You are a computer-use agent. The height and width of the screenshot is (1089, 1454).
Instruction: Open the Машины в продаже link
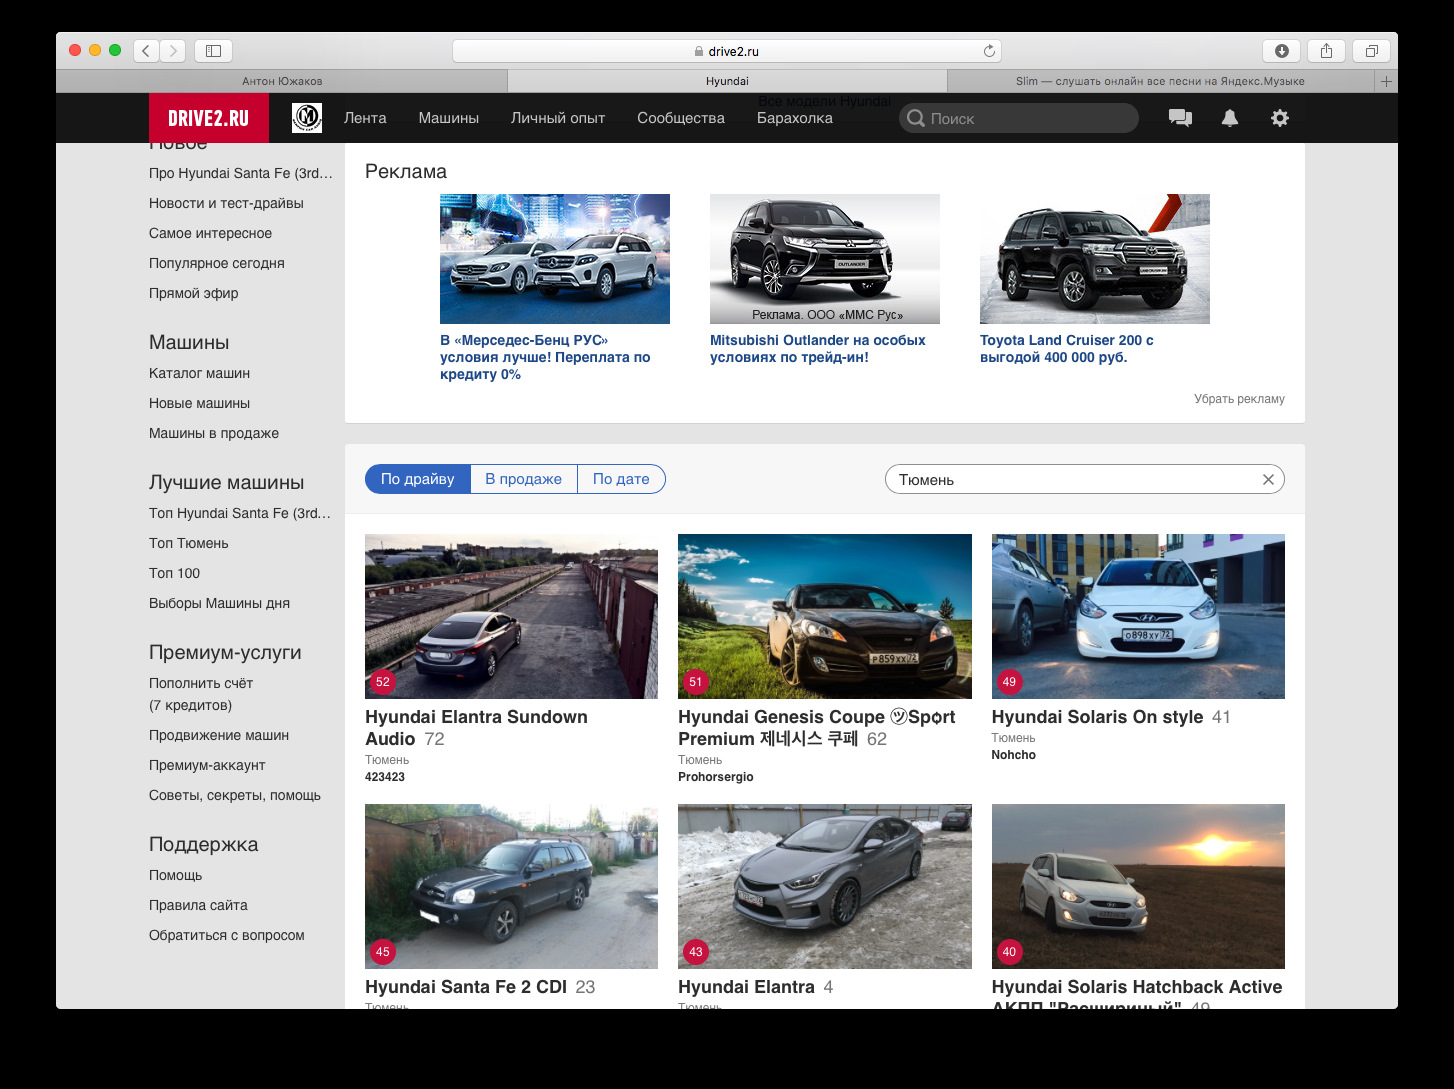(x=214, y=433)
